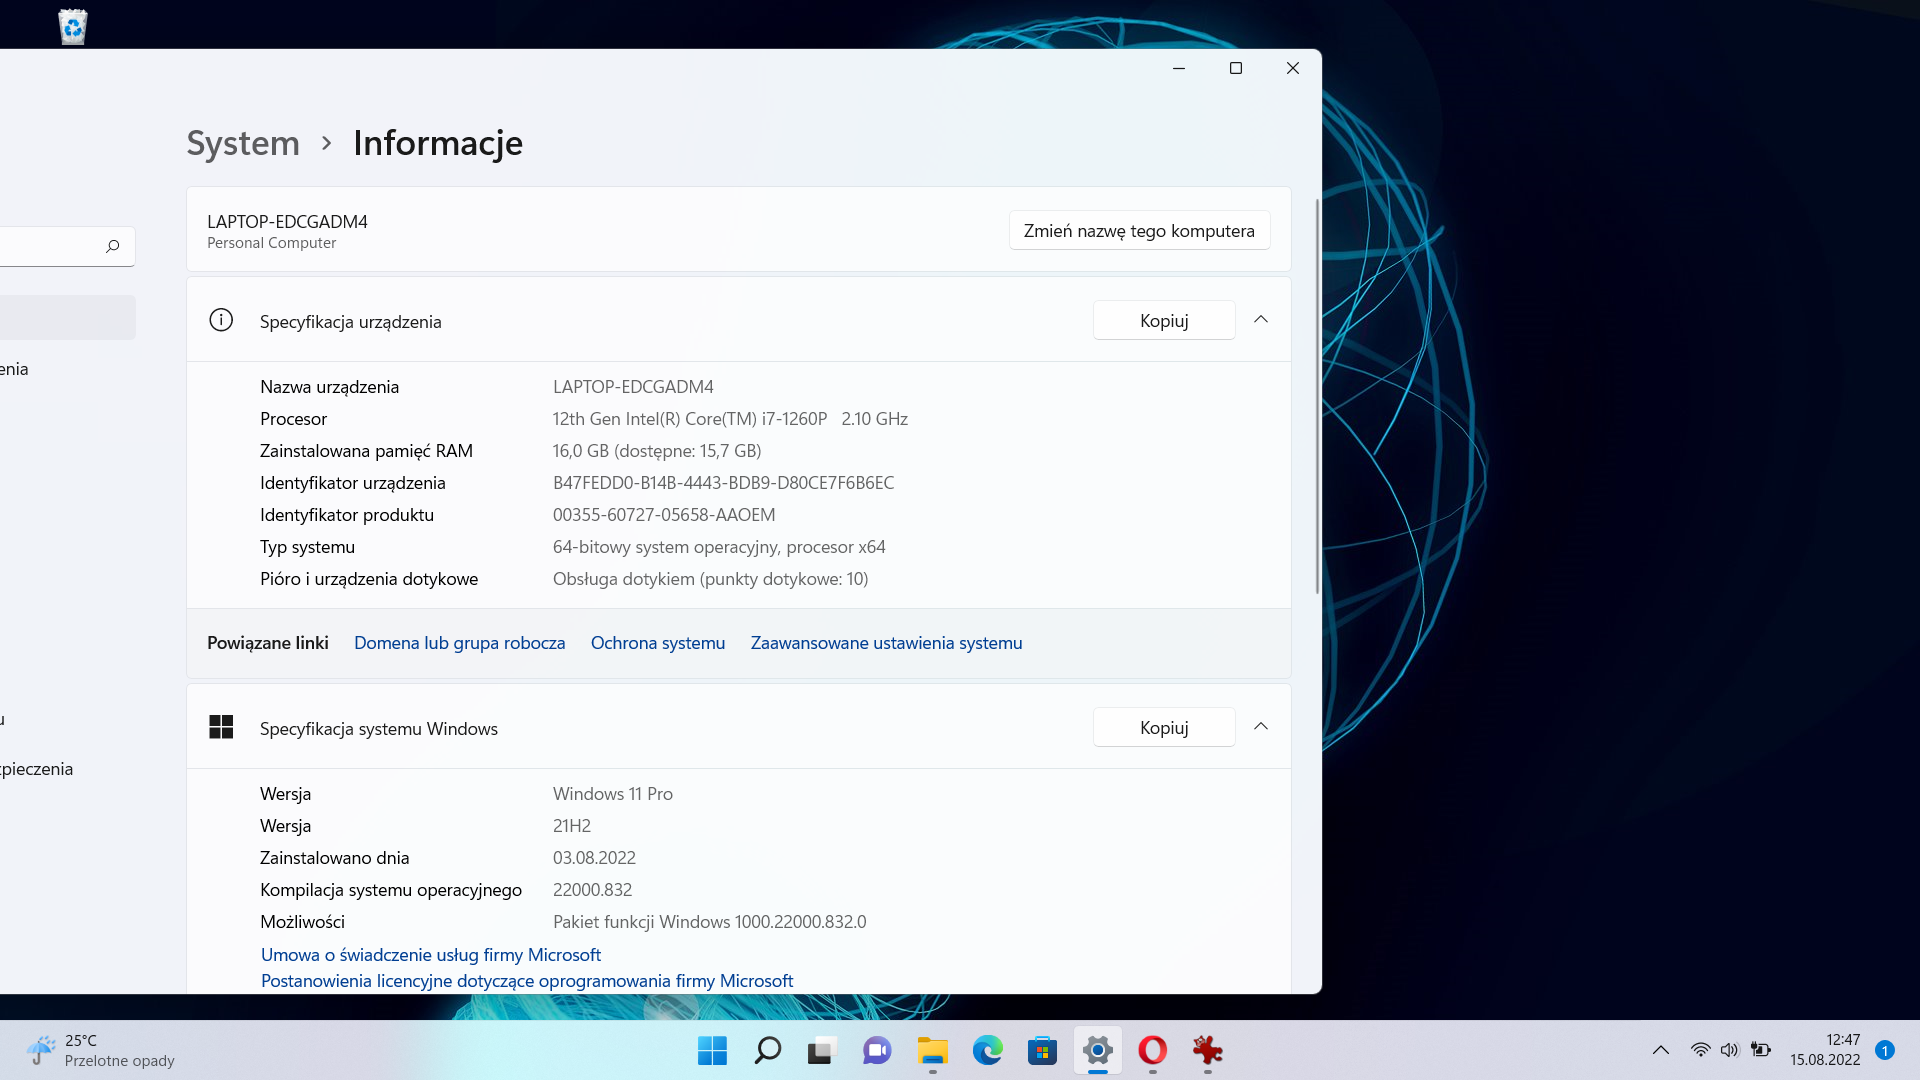Click the info icon beside Specyfikacja urządzenia
This screenshot has width=1920, height=1080.
[221, 320]
